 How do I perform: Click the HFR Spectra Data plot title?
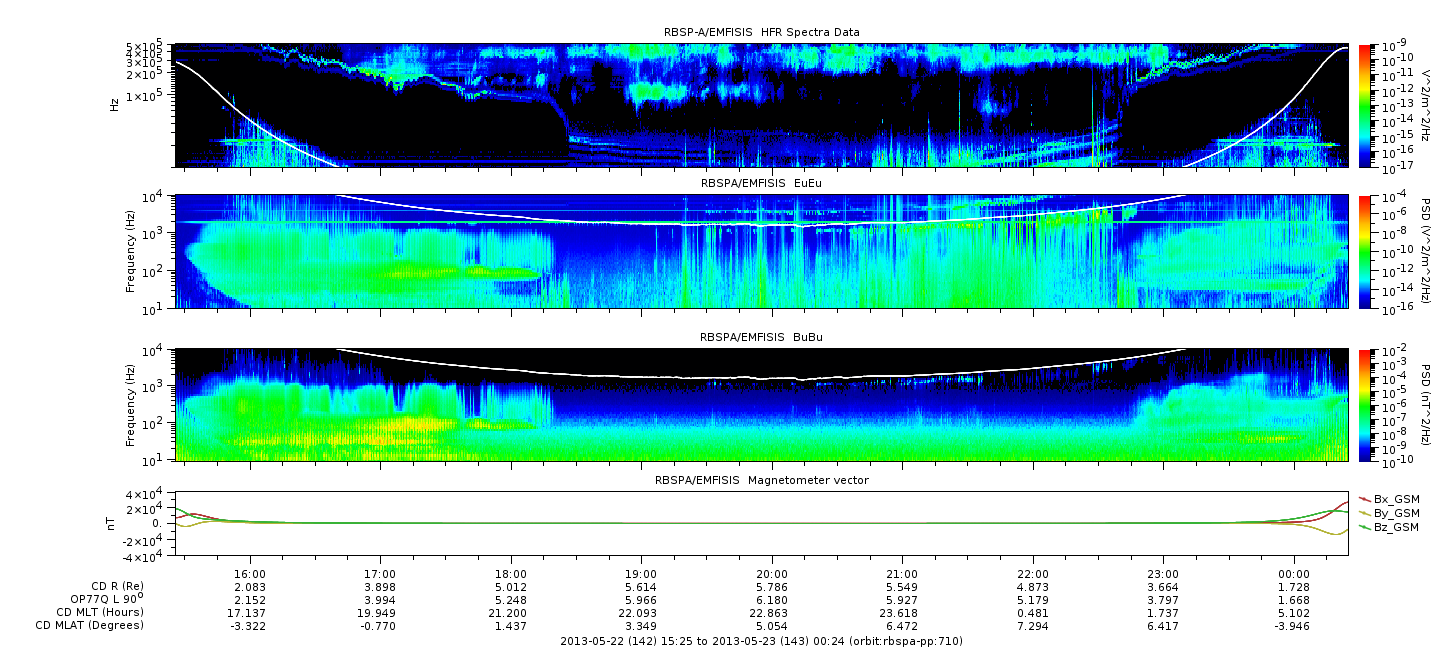761,32
